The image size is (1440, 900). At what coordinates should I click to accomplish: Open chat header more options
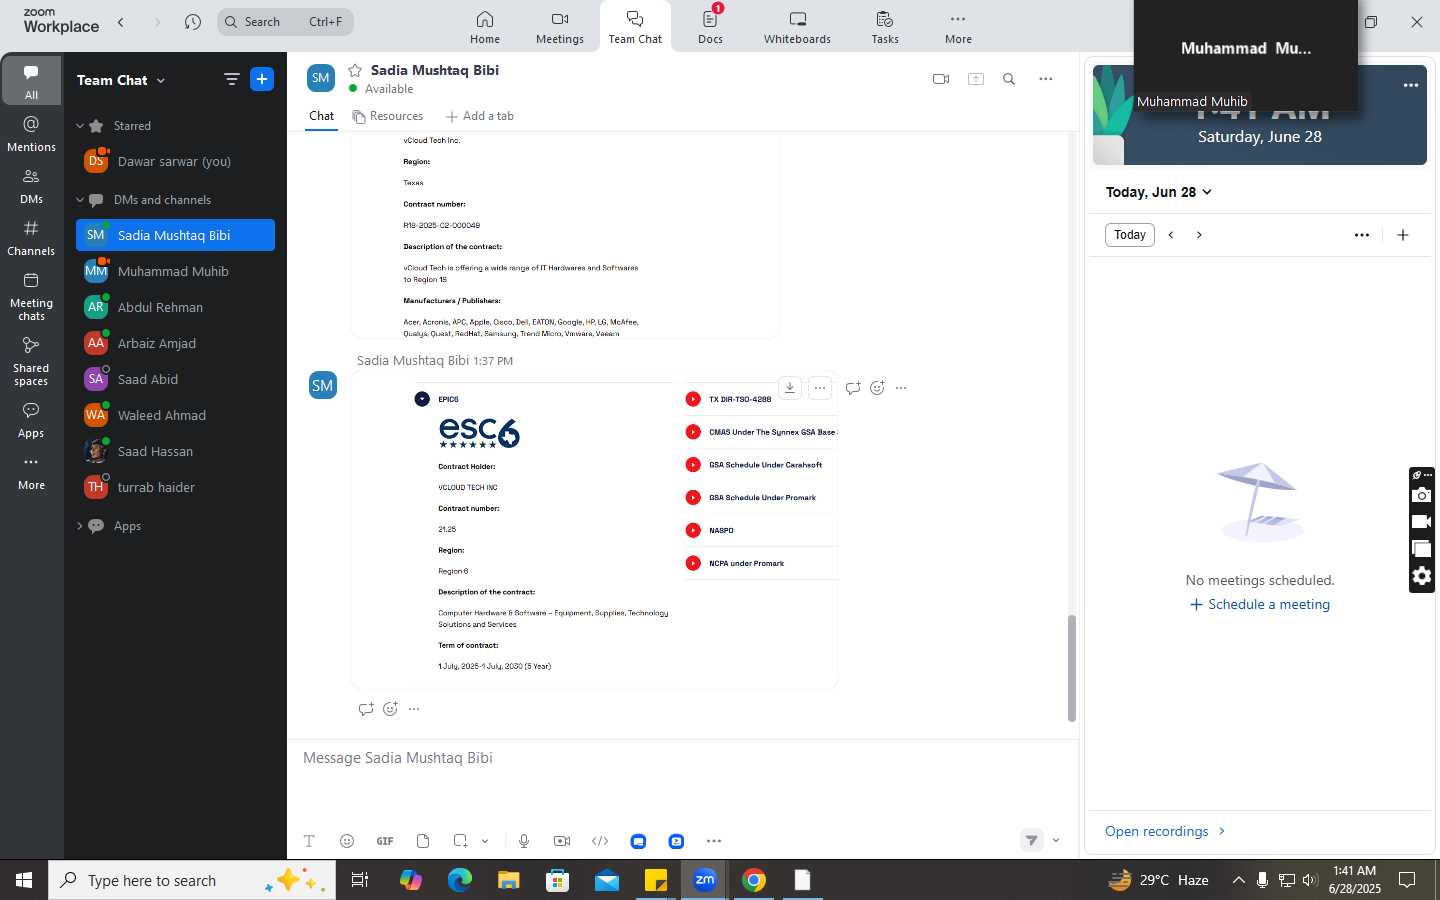(x=1045, y=79)
